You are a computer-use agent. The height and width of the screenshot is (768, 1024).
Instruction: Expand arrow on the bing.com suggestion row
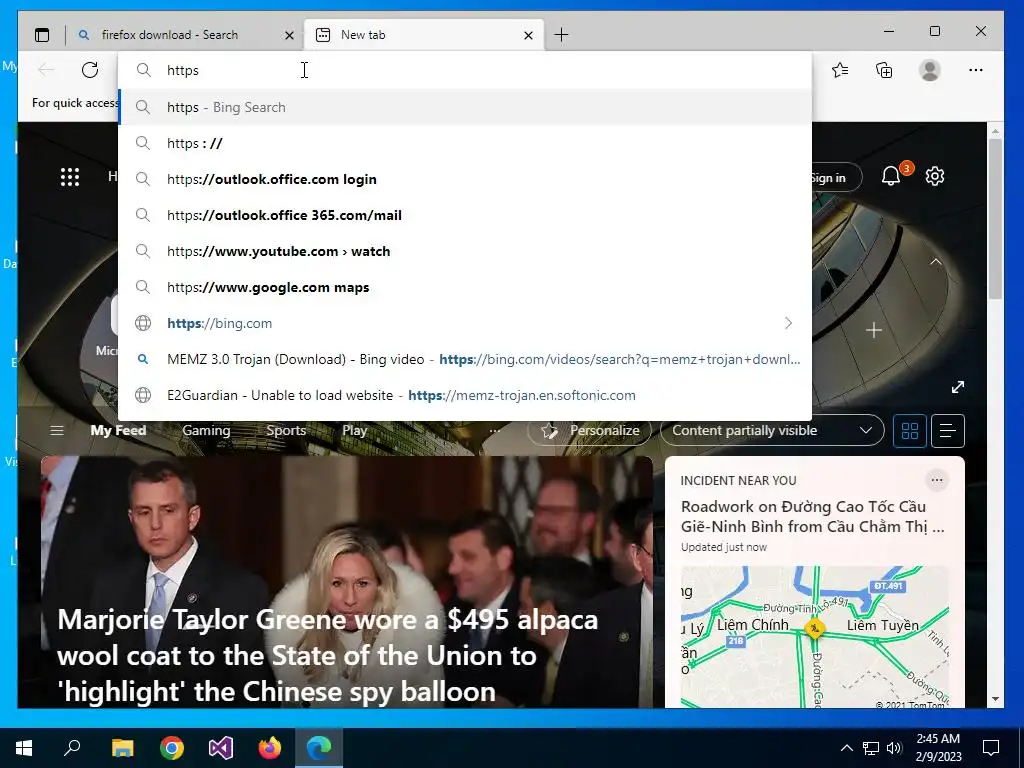788,323
